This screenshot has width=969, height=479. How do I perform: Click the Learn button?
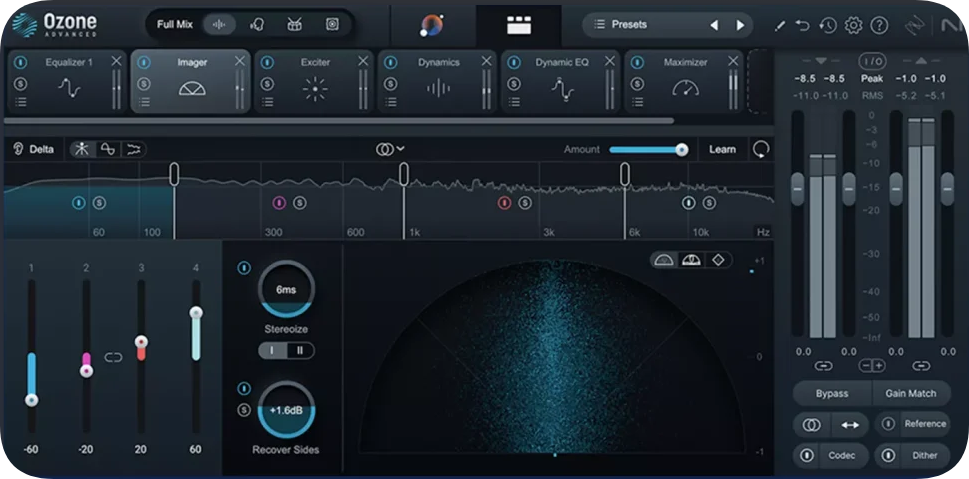[x=722, y=149]
